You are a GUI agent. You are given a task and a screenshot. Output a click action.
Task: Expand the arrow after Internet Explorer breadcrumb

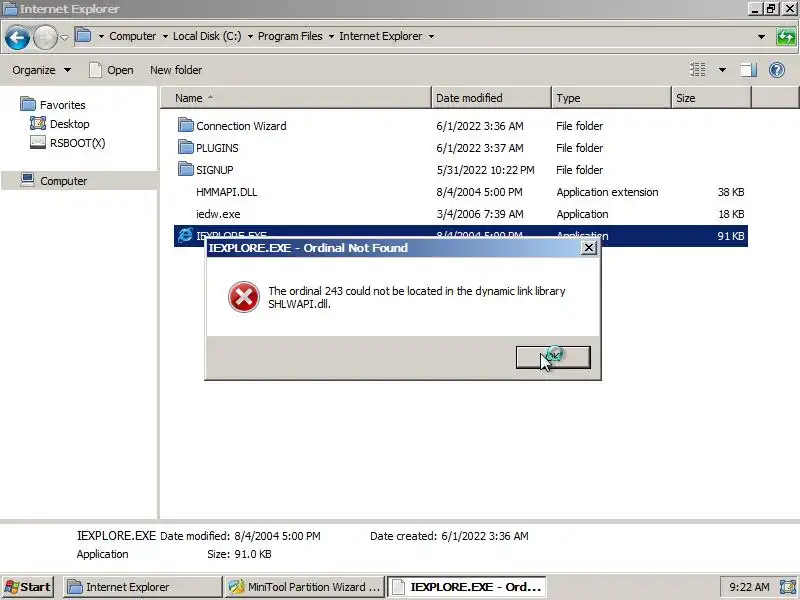click(x=431, y=36)
